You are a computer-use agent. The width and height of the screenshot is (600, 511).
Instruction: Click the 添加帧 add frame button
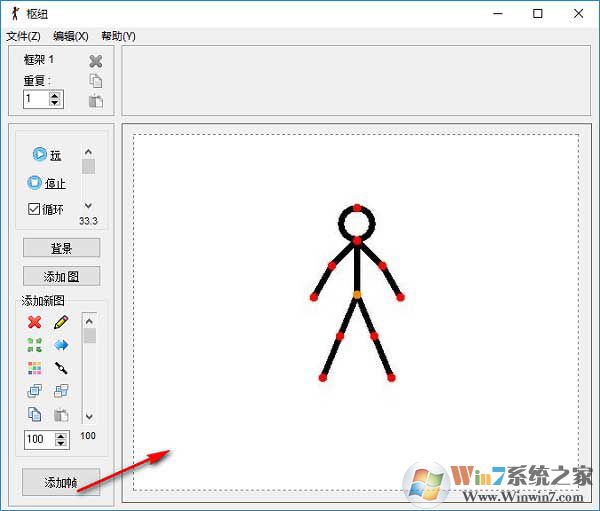tap(61, 482)
